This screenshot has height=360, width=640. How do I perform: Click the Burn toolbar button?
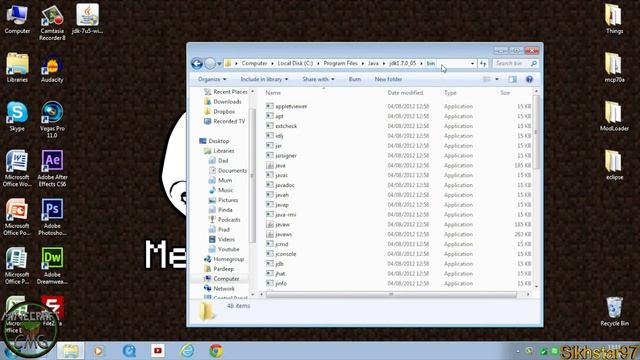[x=355, y=79]
